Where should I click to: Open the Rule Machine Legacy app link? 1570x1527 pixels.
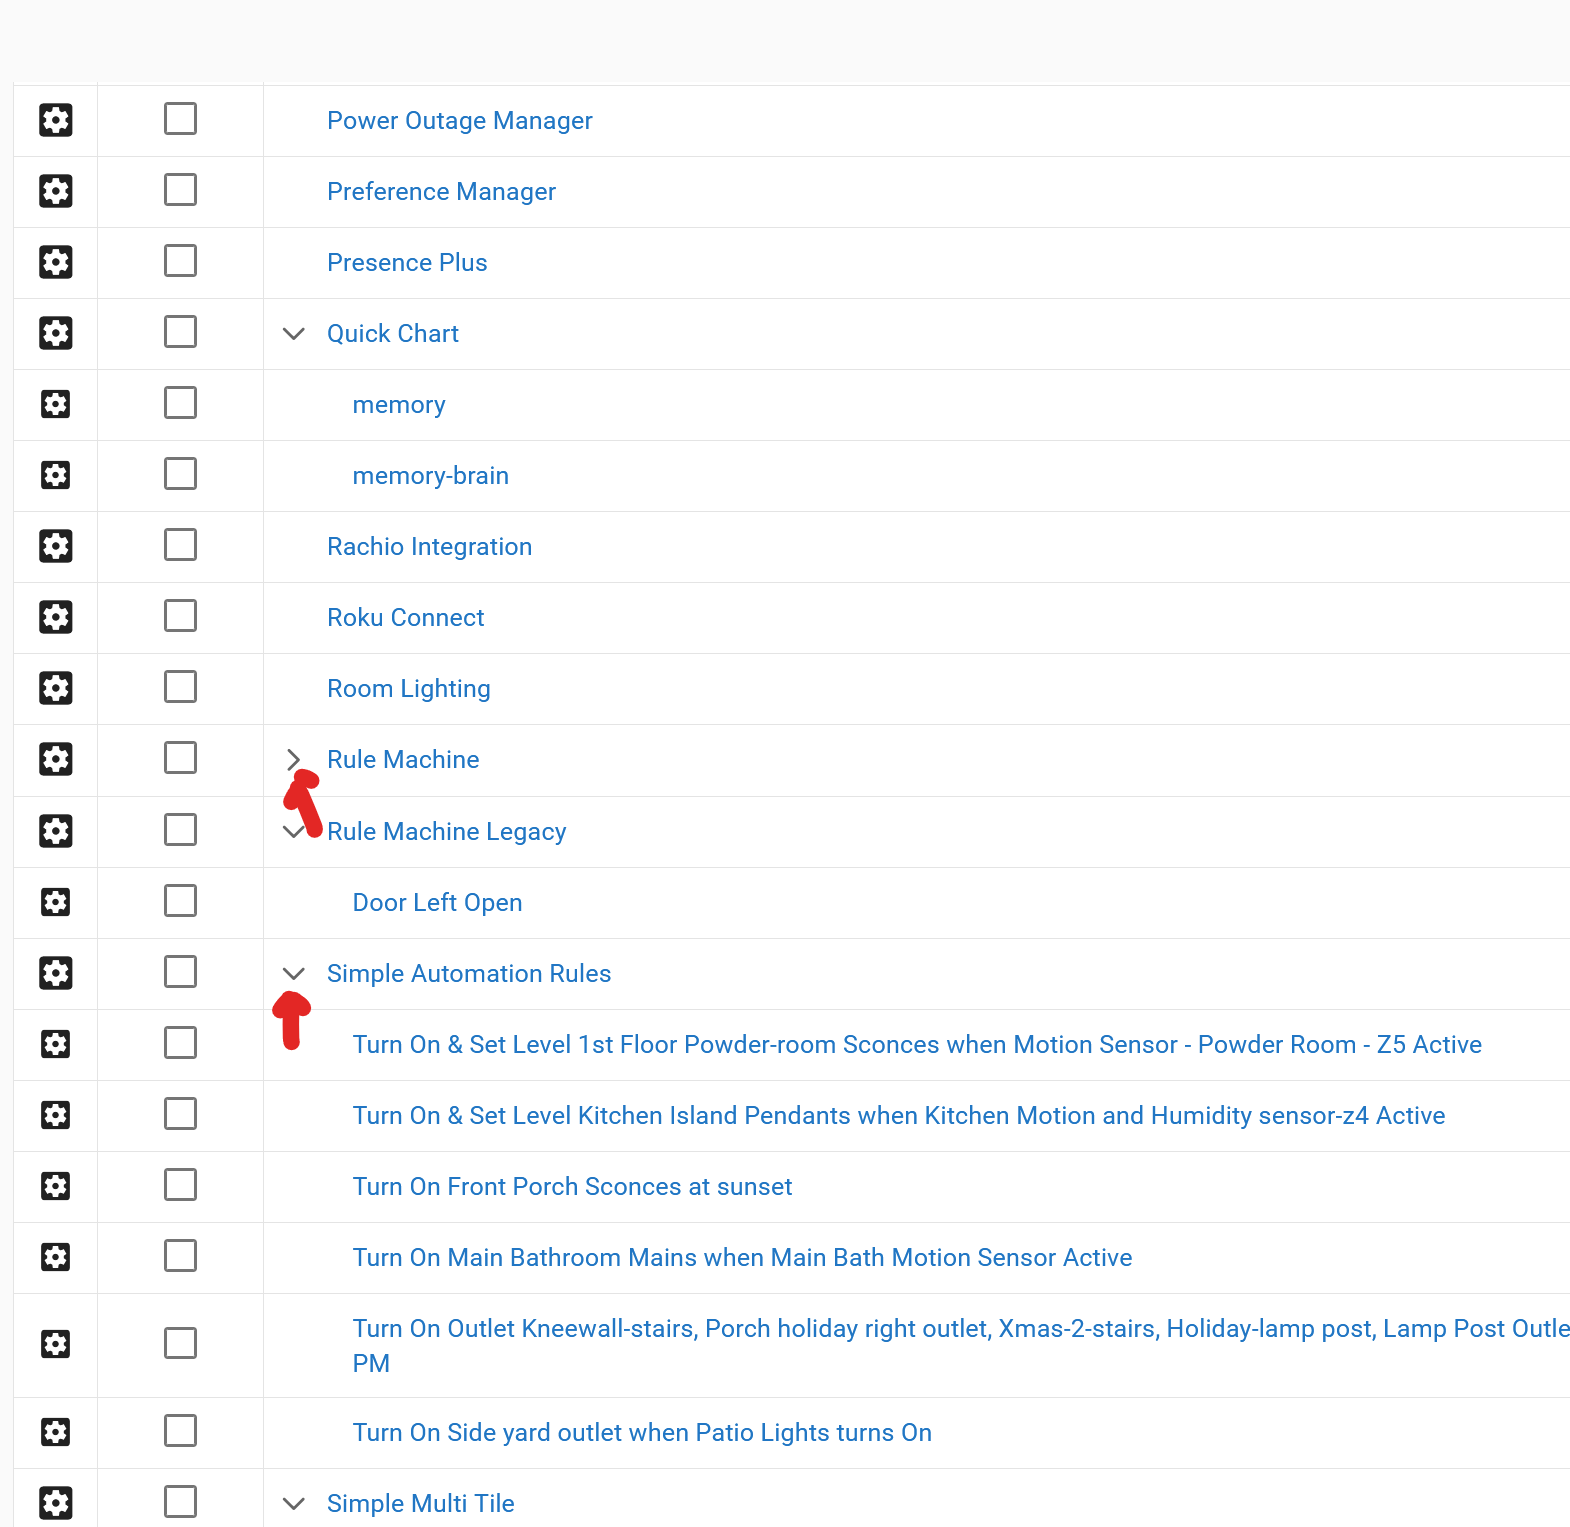tap(446, 832)
